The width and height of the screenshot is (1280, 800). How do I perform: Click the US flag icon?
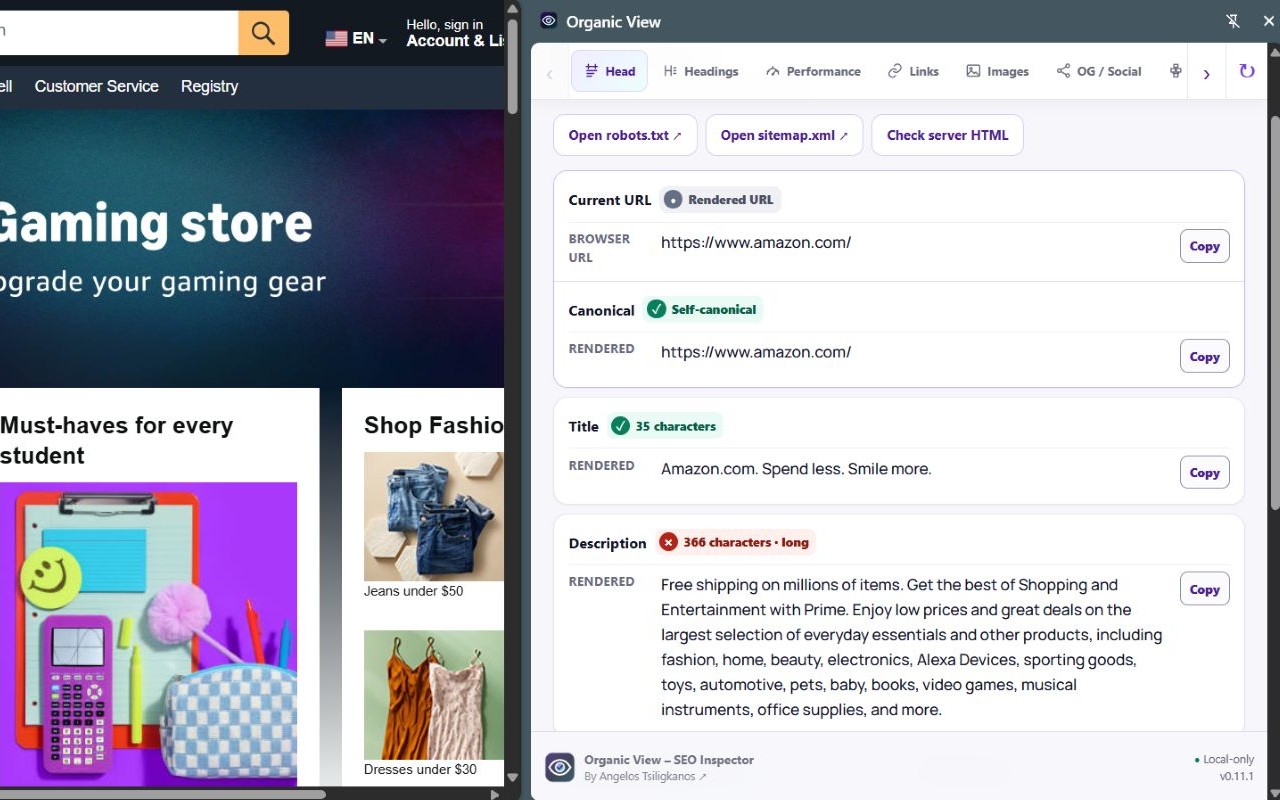point(336,38)
